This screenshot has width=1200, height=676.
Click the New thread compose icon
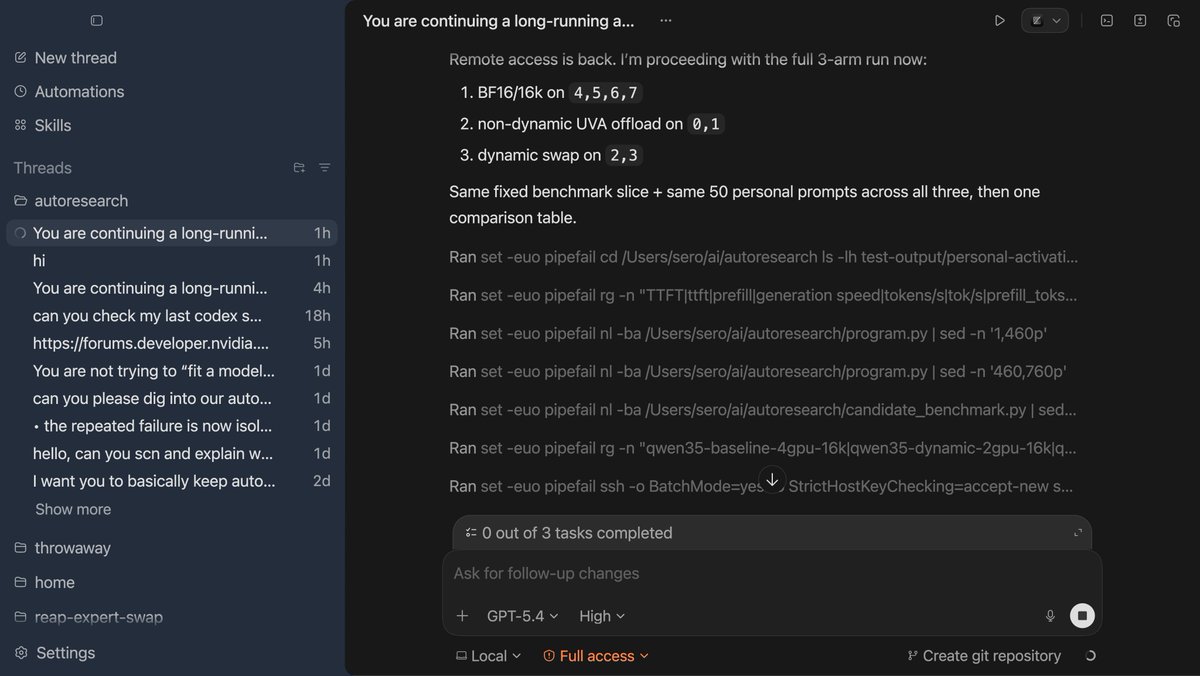click(x=21, y=58)
